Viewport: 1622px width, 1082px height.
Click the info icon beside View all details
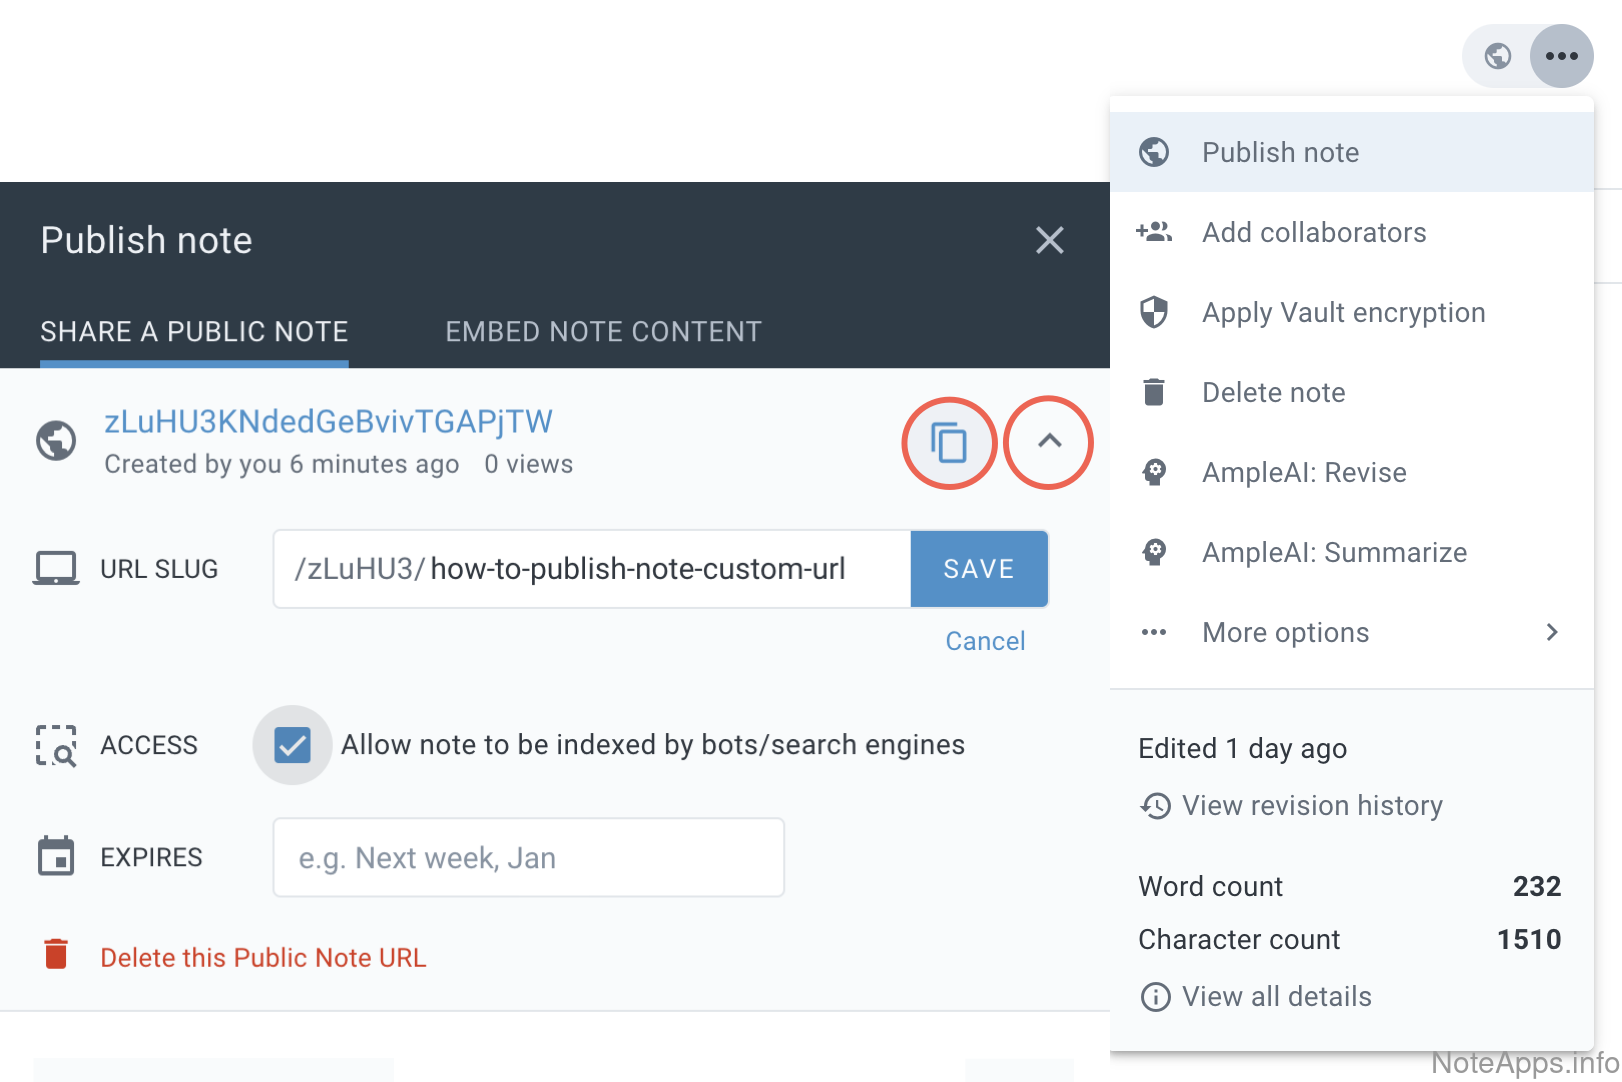[1155, 997]
